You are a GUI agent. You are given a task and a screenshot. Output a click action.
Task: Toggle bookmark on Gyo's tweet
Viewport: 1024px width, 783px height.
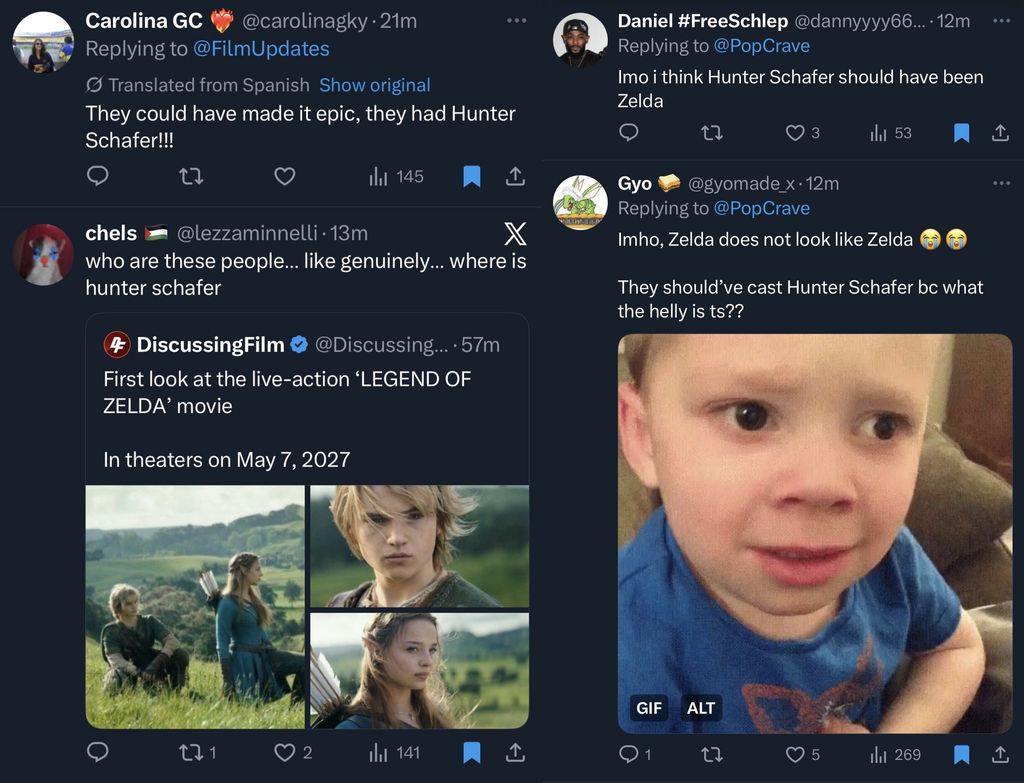click(x=961, y=754)
